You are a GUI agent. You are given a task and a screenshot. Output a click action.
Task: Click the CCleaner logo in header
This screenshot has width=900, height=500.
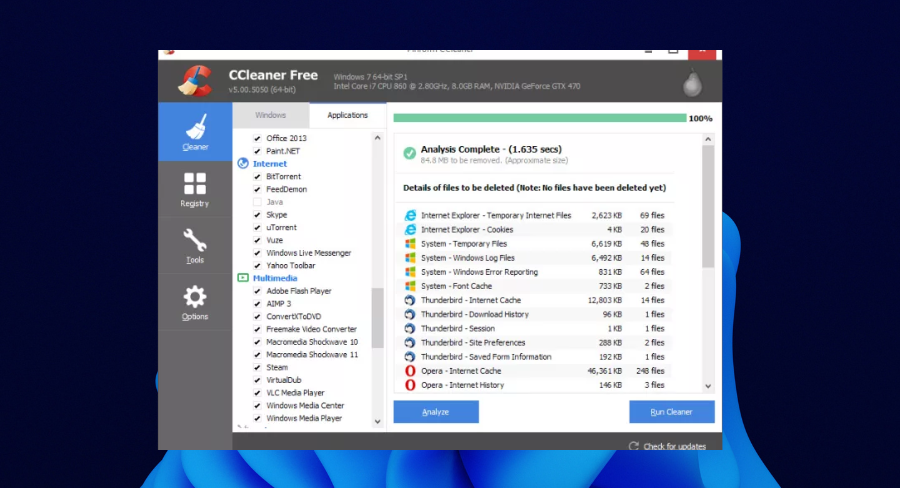pos(195,81)
